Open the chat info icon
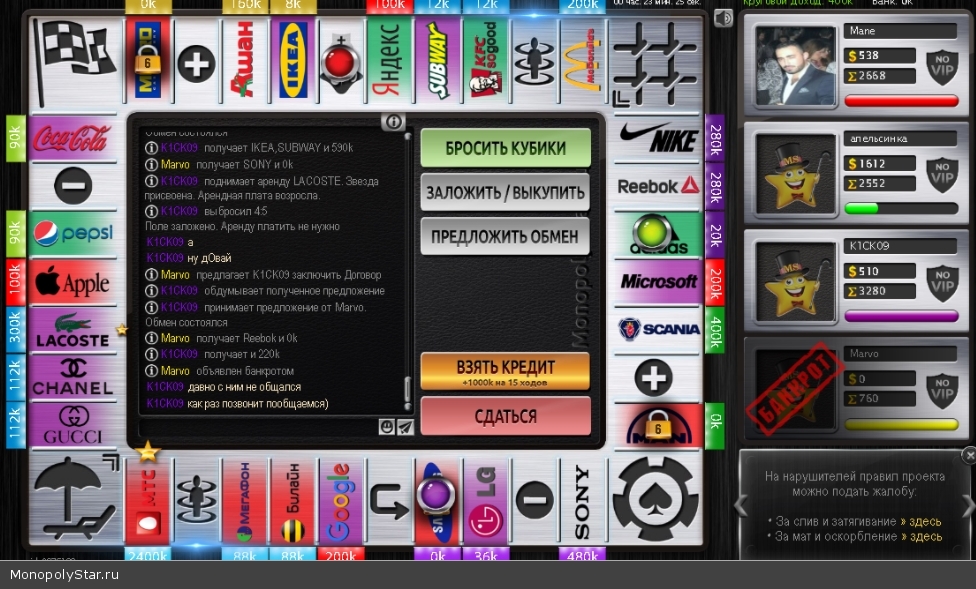Image resolution: width=976 pixels, height=589 pixels. (x=393, y=122)
